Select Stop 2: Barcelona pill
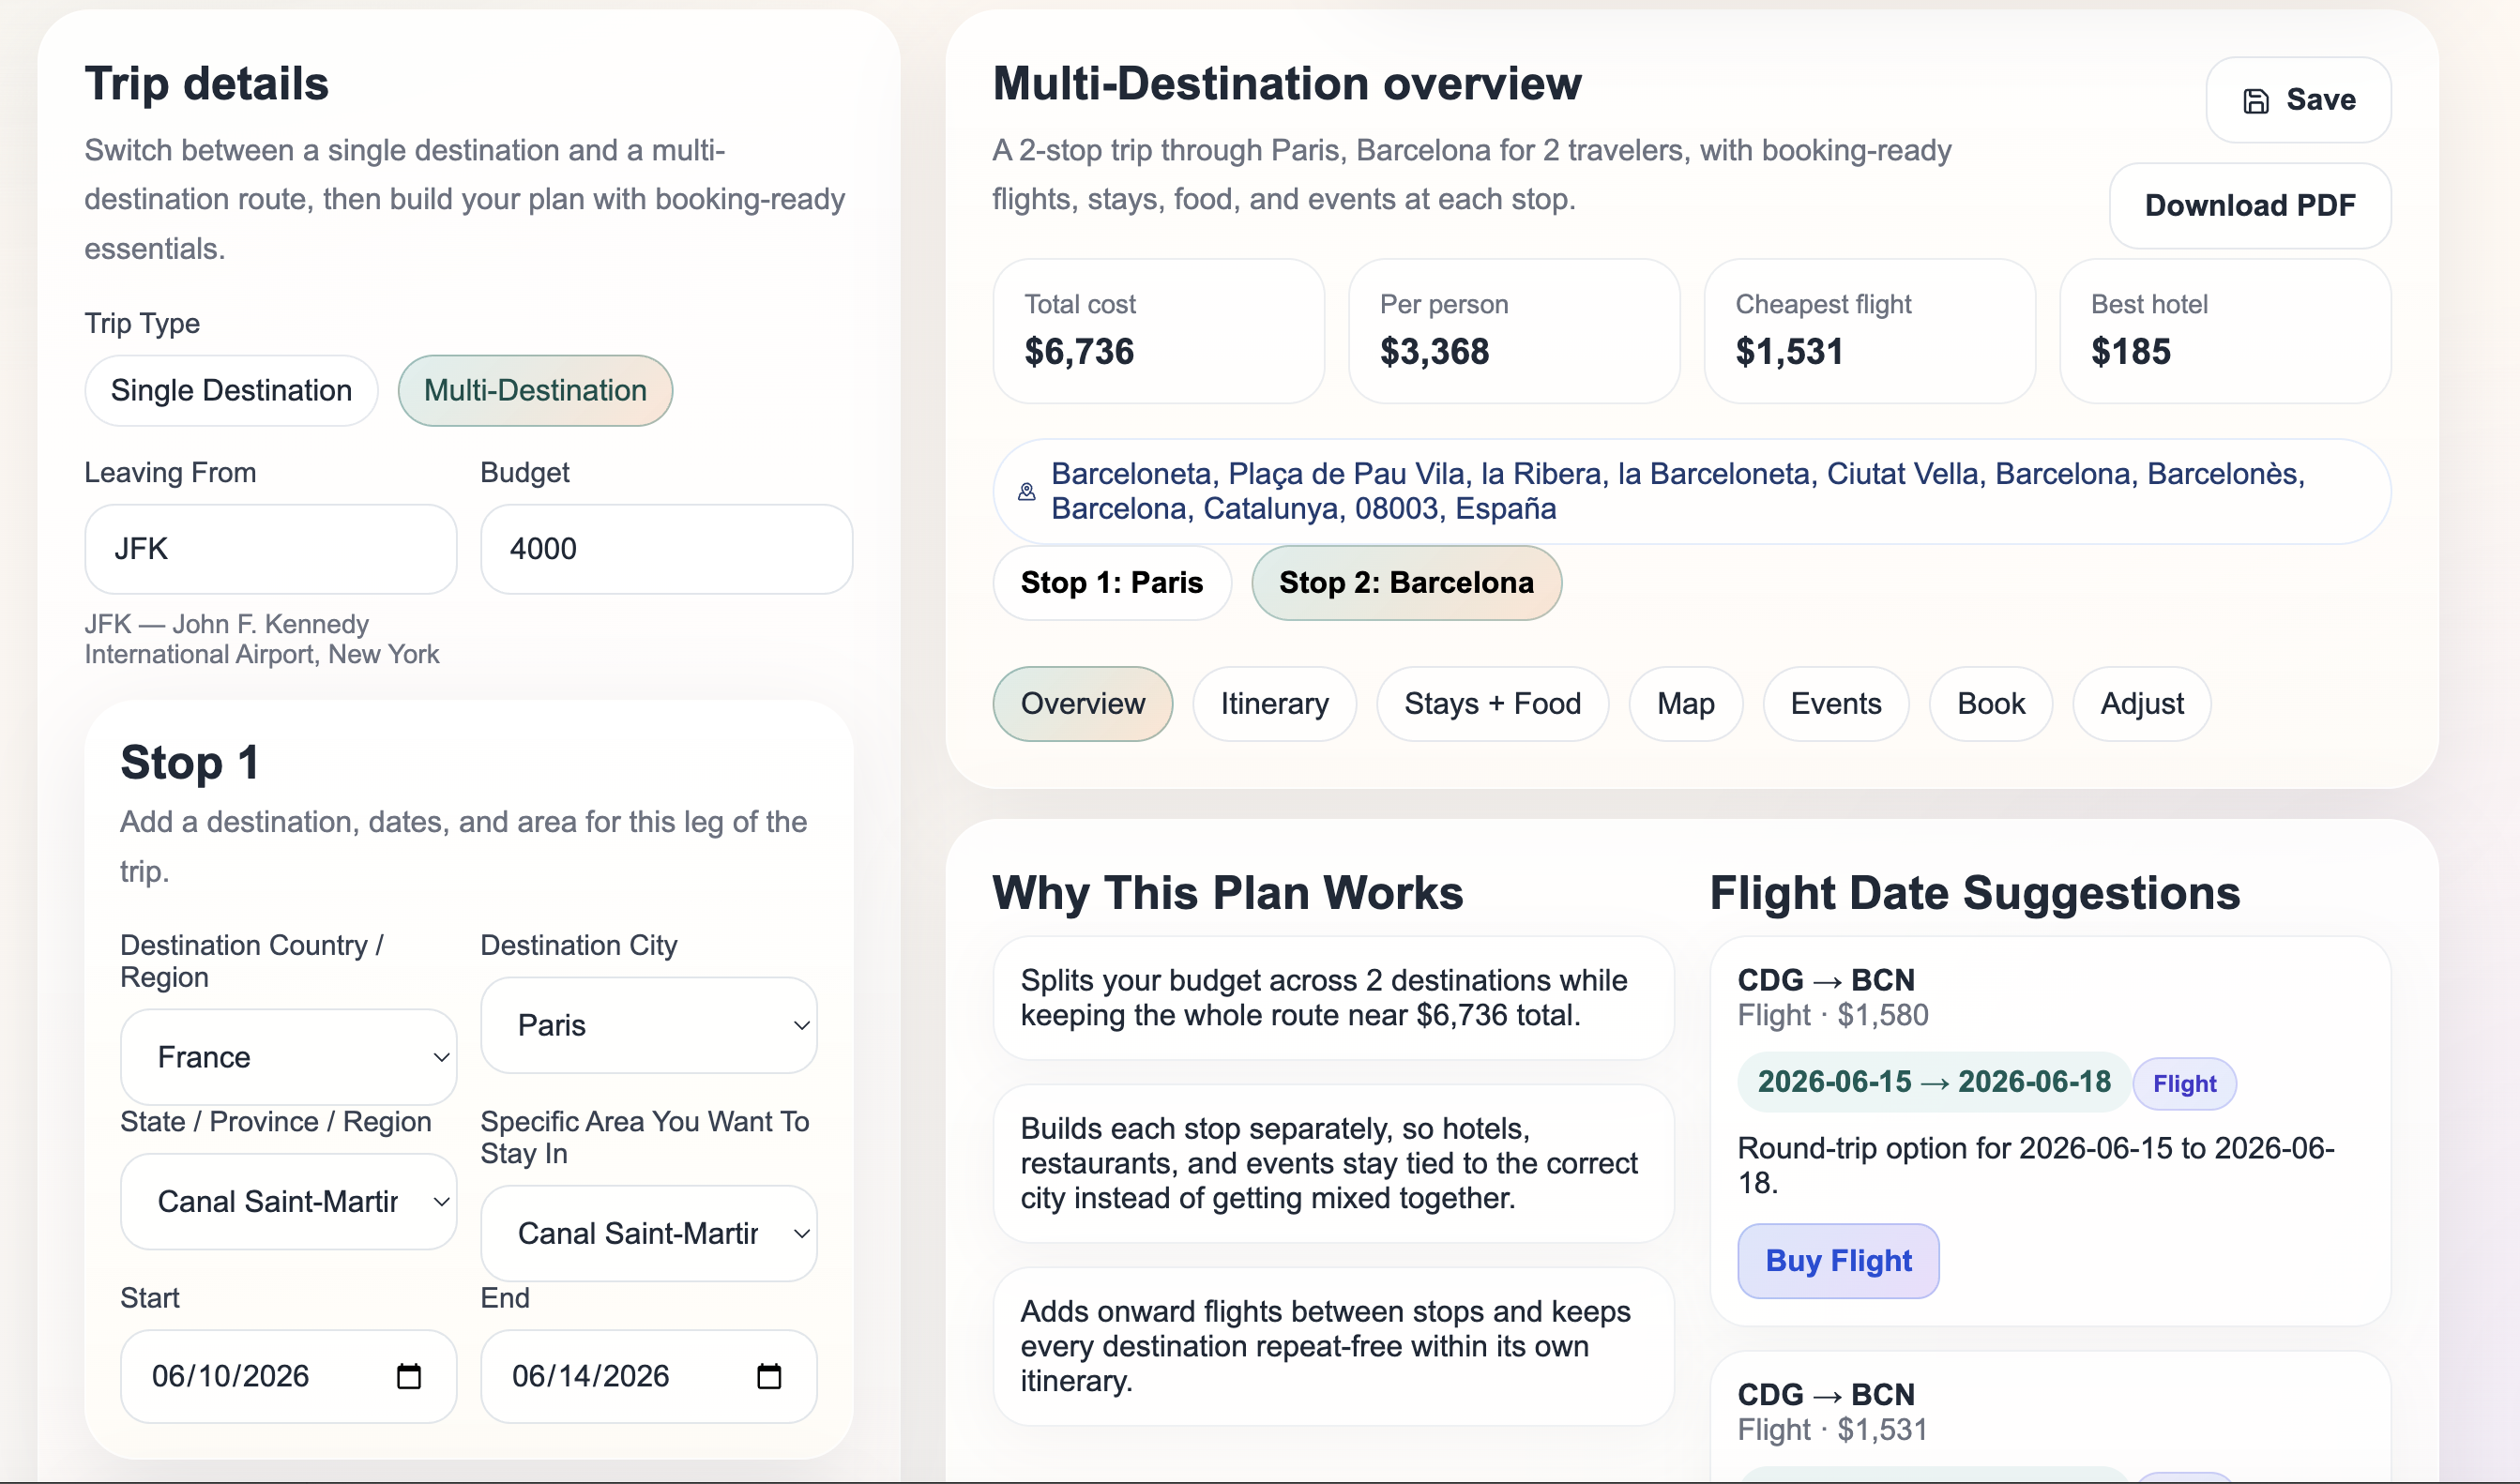 click(1405, 583)
